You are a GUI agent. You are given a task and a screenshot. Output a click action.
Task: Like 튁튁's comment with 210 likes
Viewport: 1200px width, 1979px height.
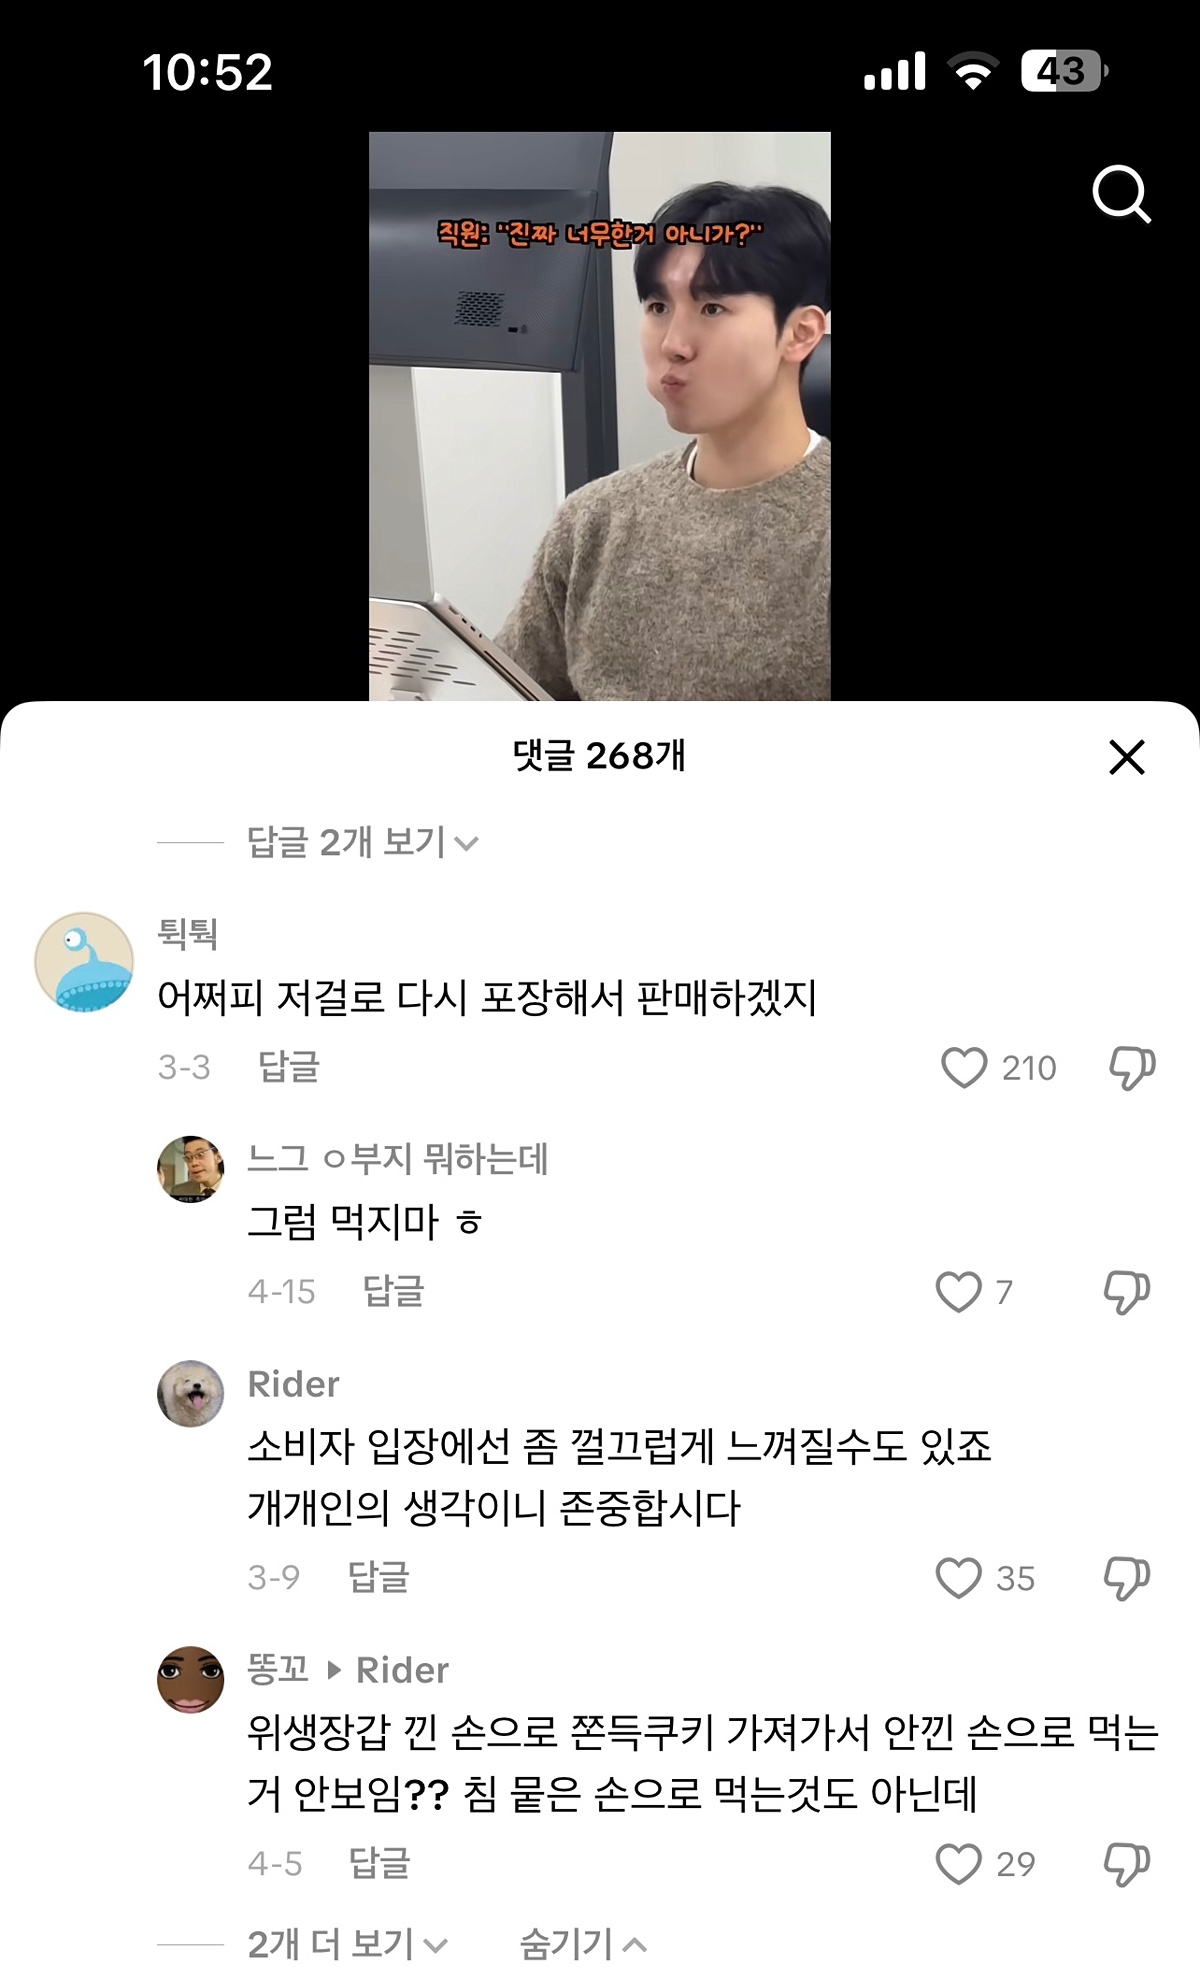(x=964, y=1067)
